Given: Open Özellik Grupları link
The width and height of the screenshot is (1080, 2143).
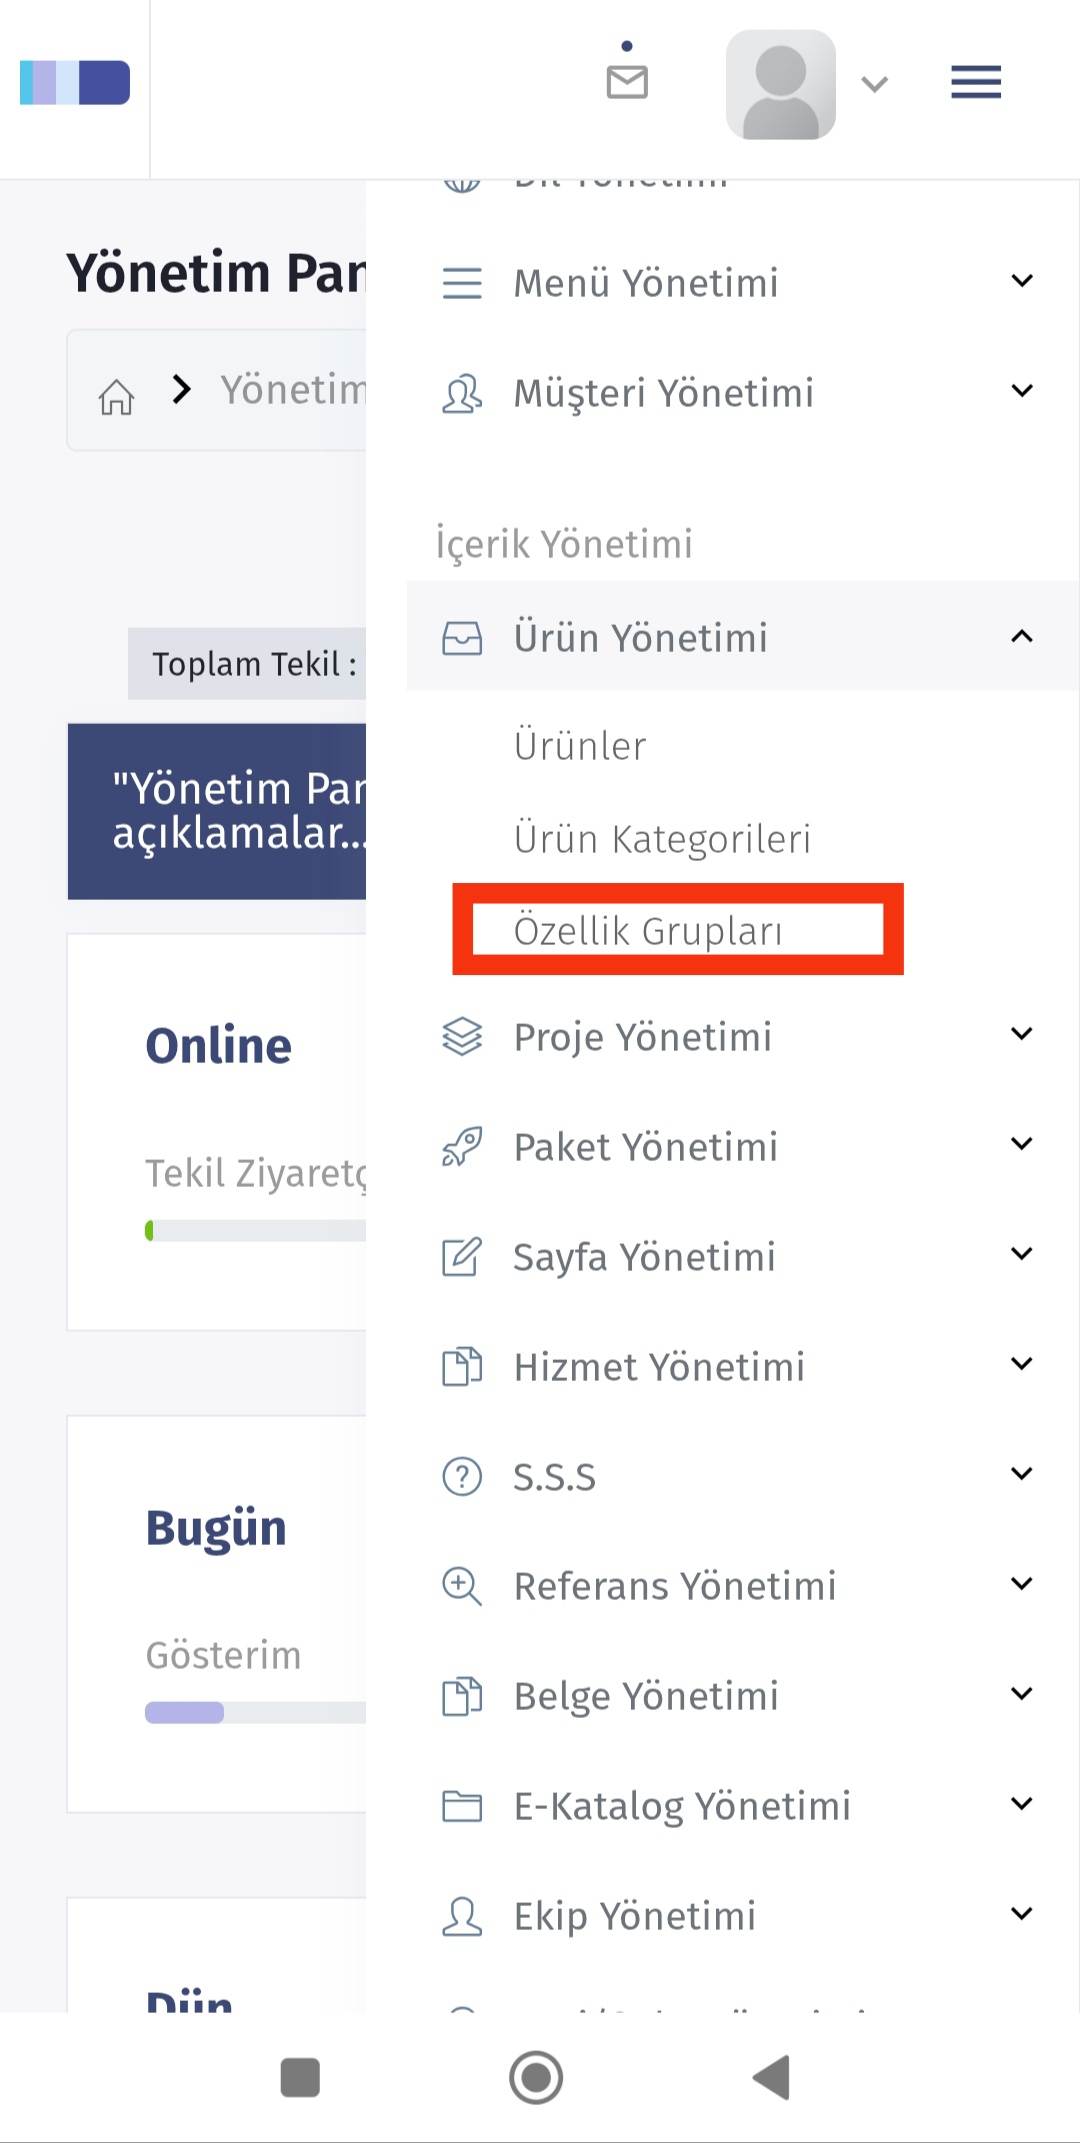Looking at the screenshot, I should pos(648,931).
